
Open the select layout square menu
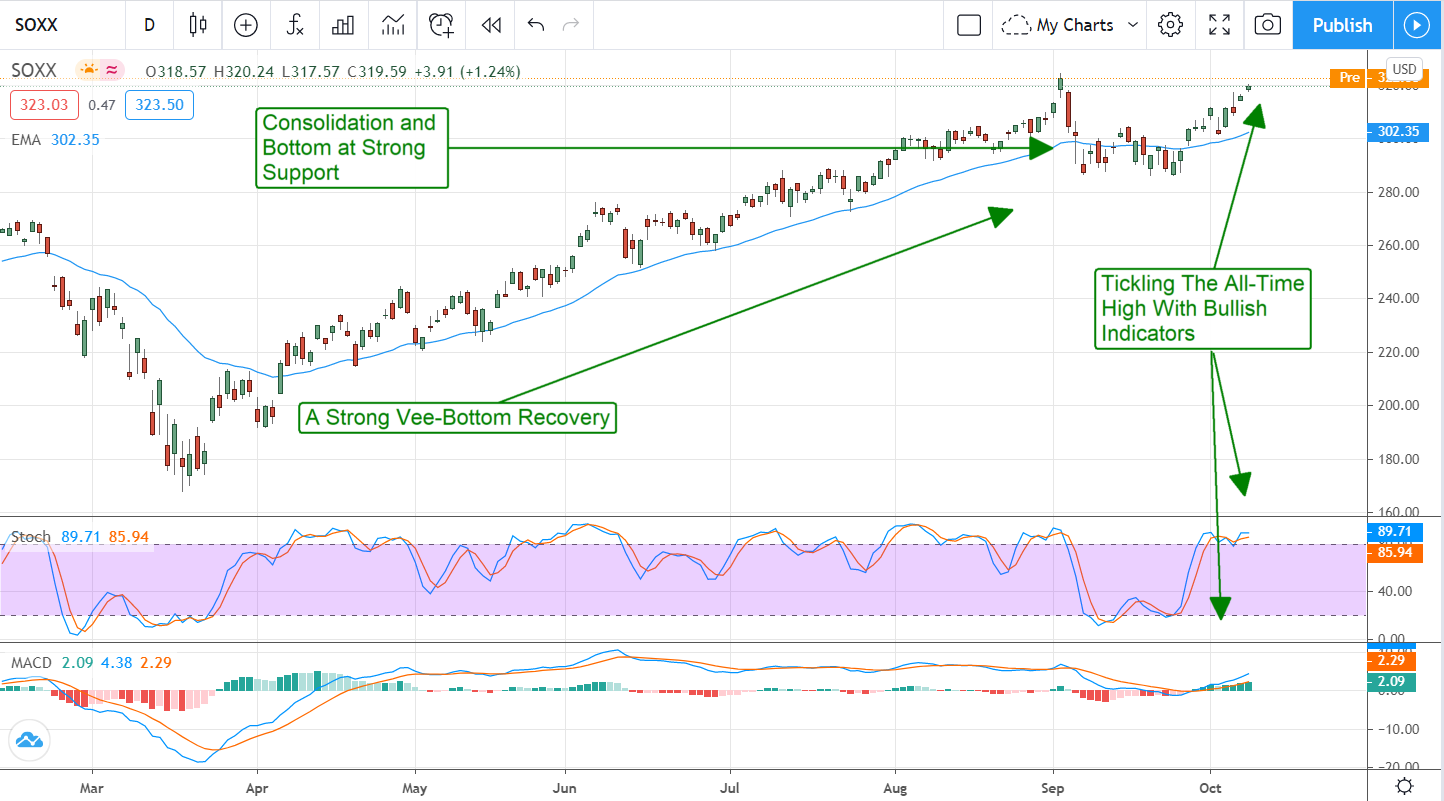968,25
